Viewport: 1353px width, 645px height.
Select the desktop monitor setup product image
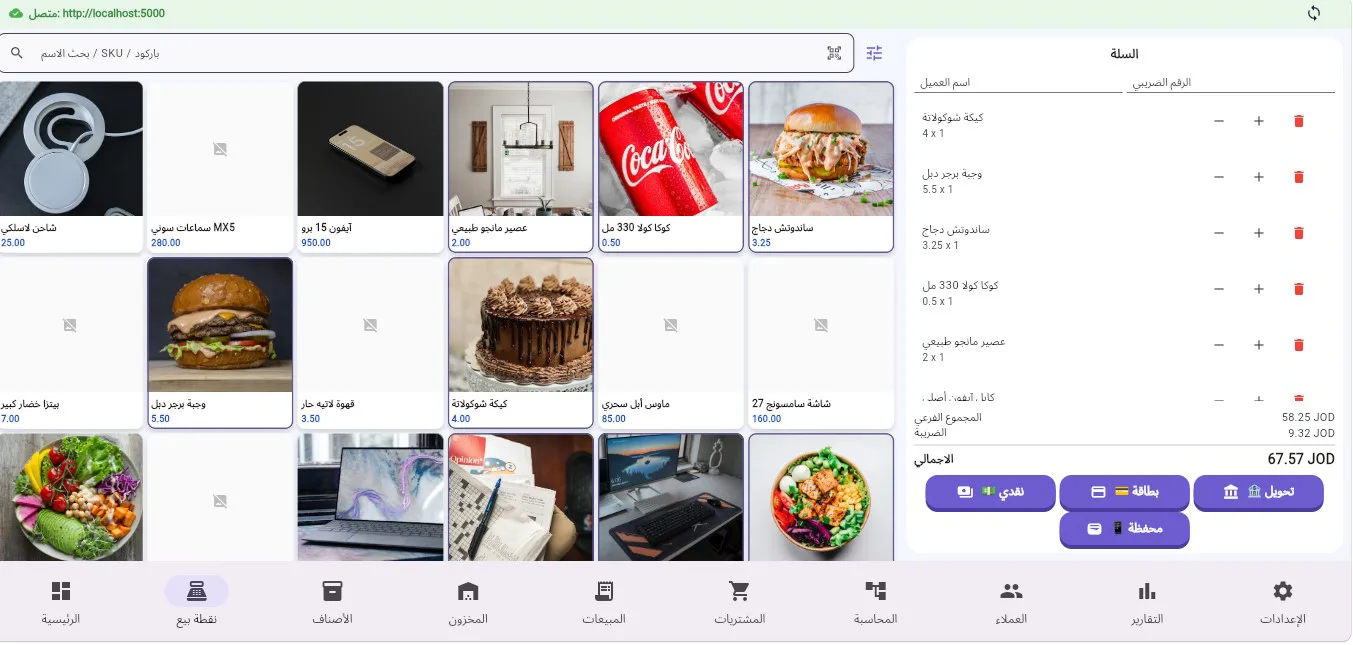pyautogui.click(x=671, y=498)
